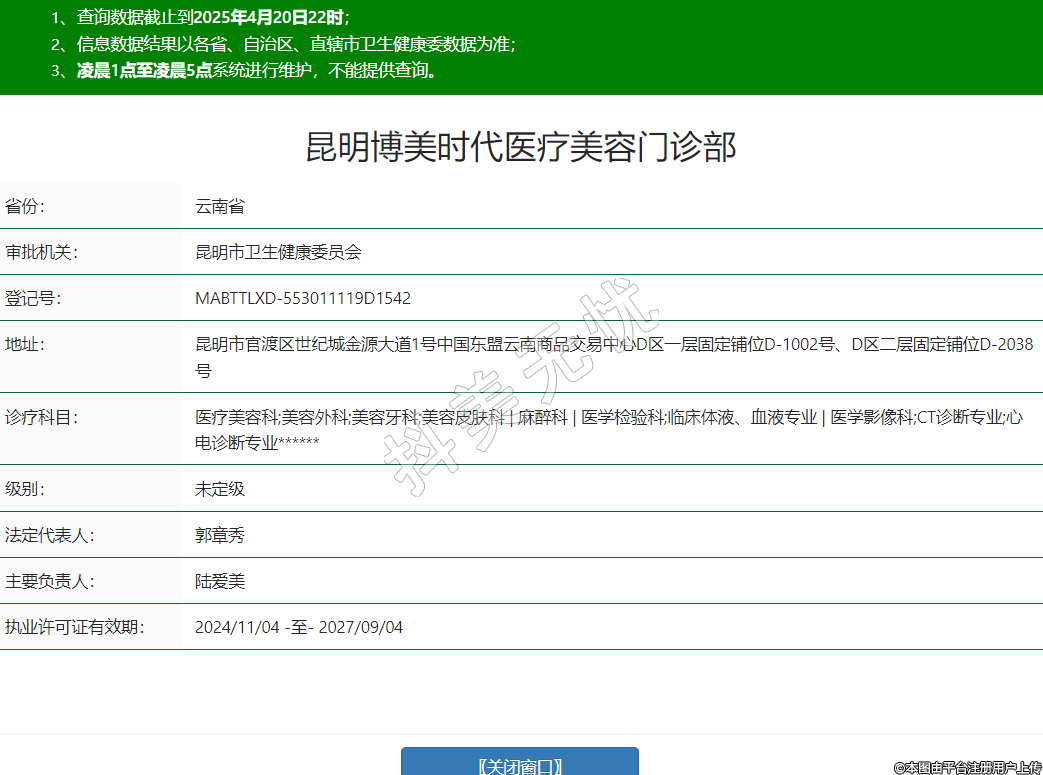
Task: Select the 审批机关 row label
Action: coord(41,252)
